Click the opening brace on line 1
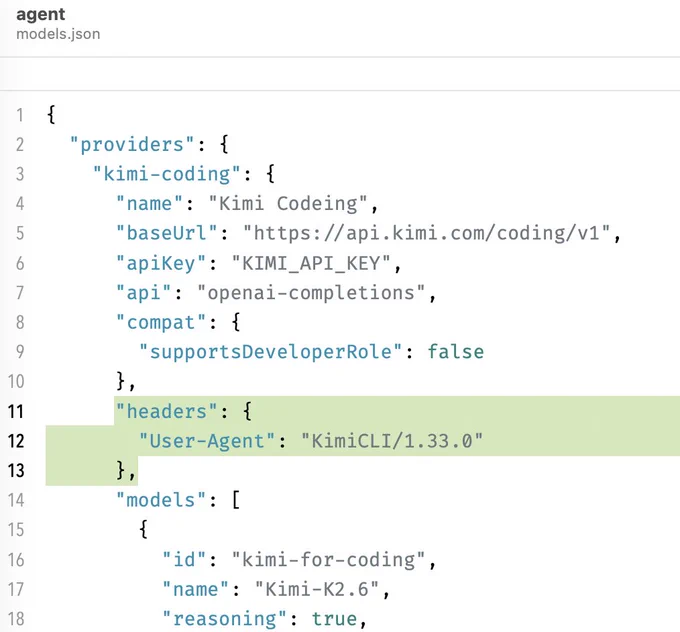Screen dimensions: 680x632 (x=51, y=115)
